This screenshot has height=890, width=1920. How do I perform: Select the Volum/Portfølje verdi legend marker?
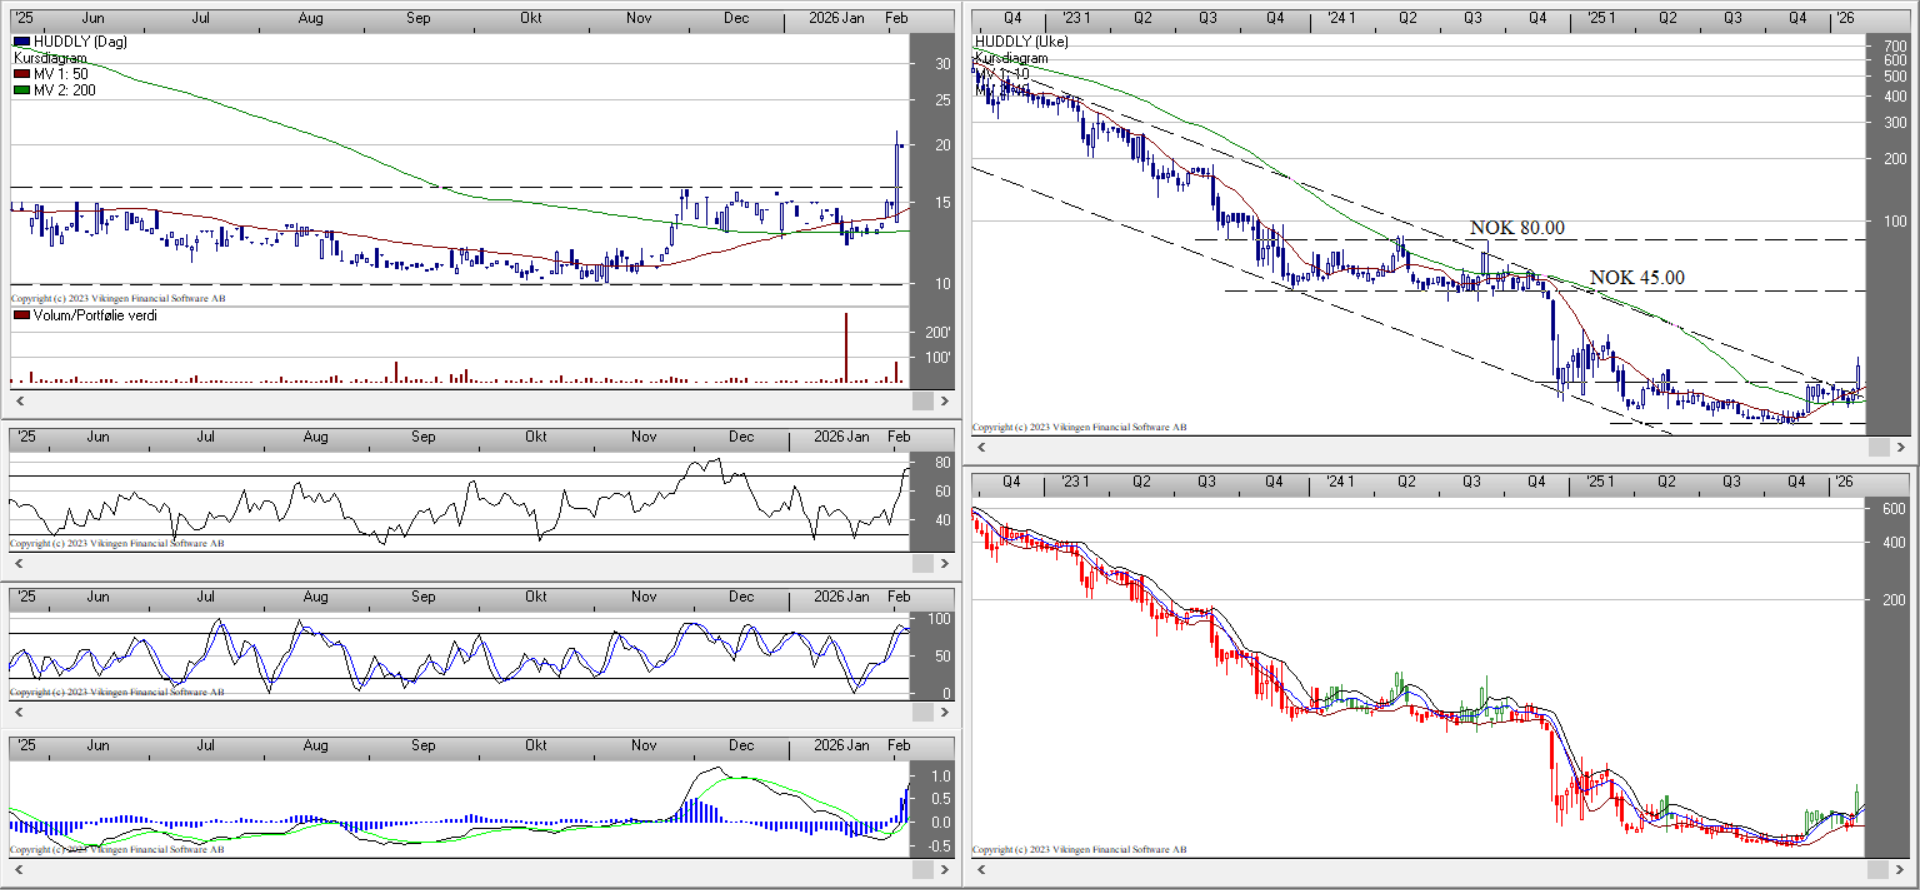[21, 315]
